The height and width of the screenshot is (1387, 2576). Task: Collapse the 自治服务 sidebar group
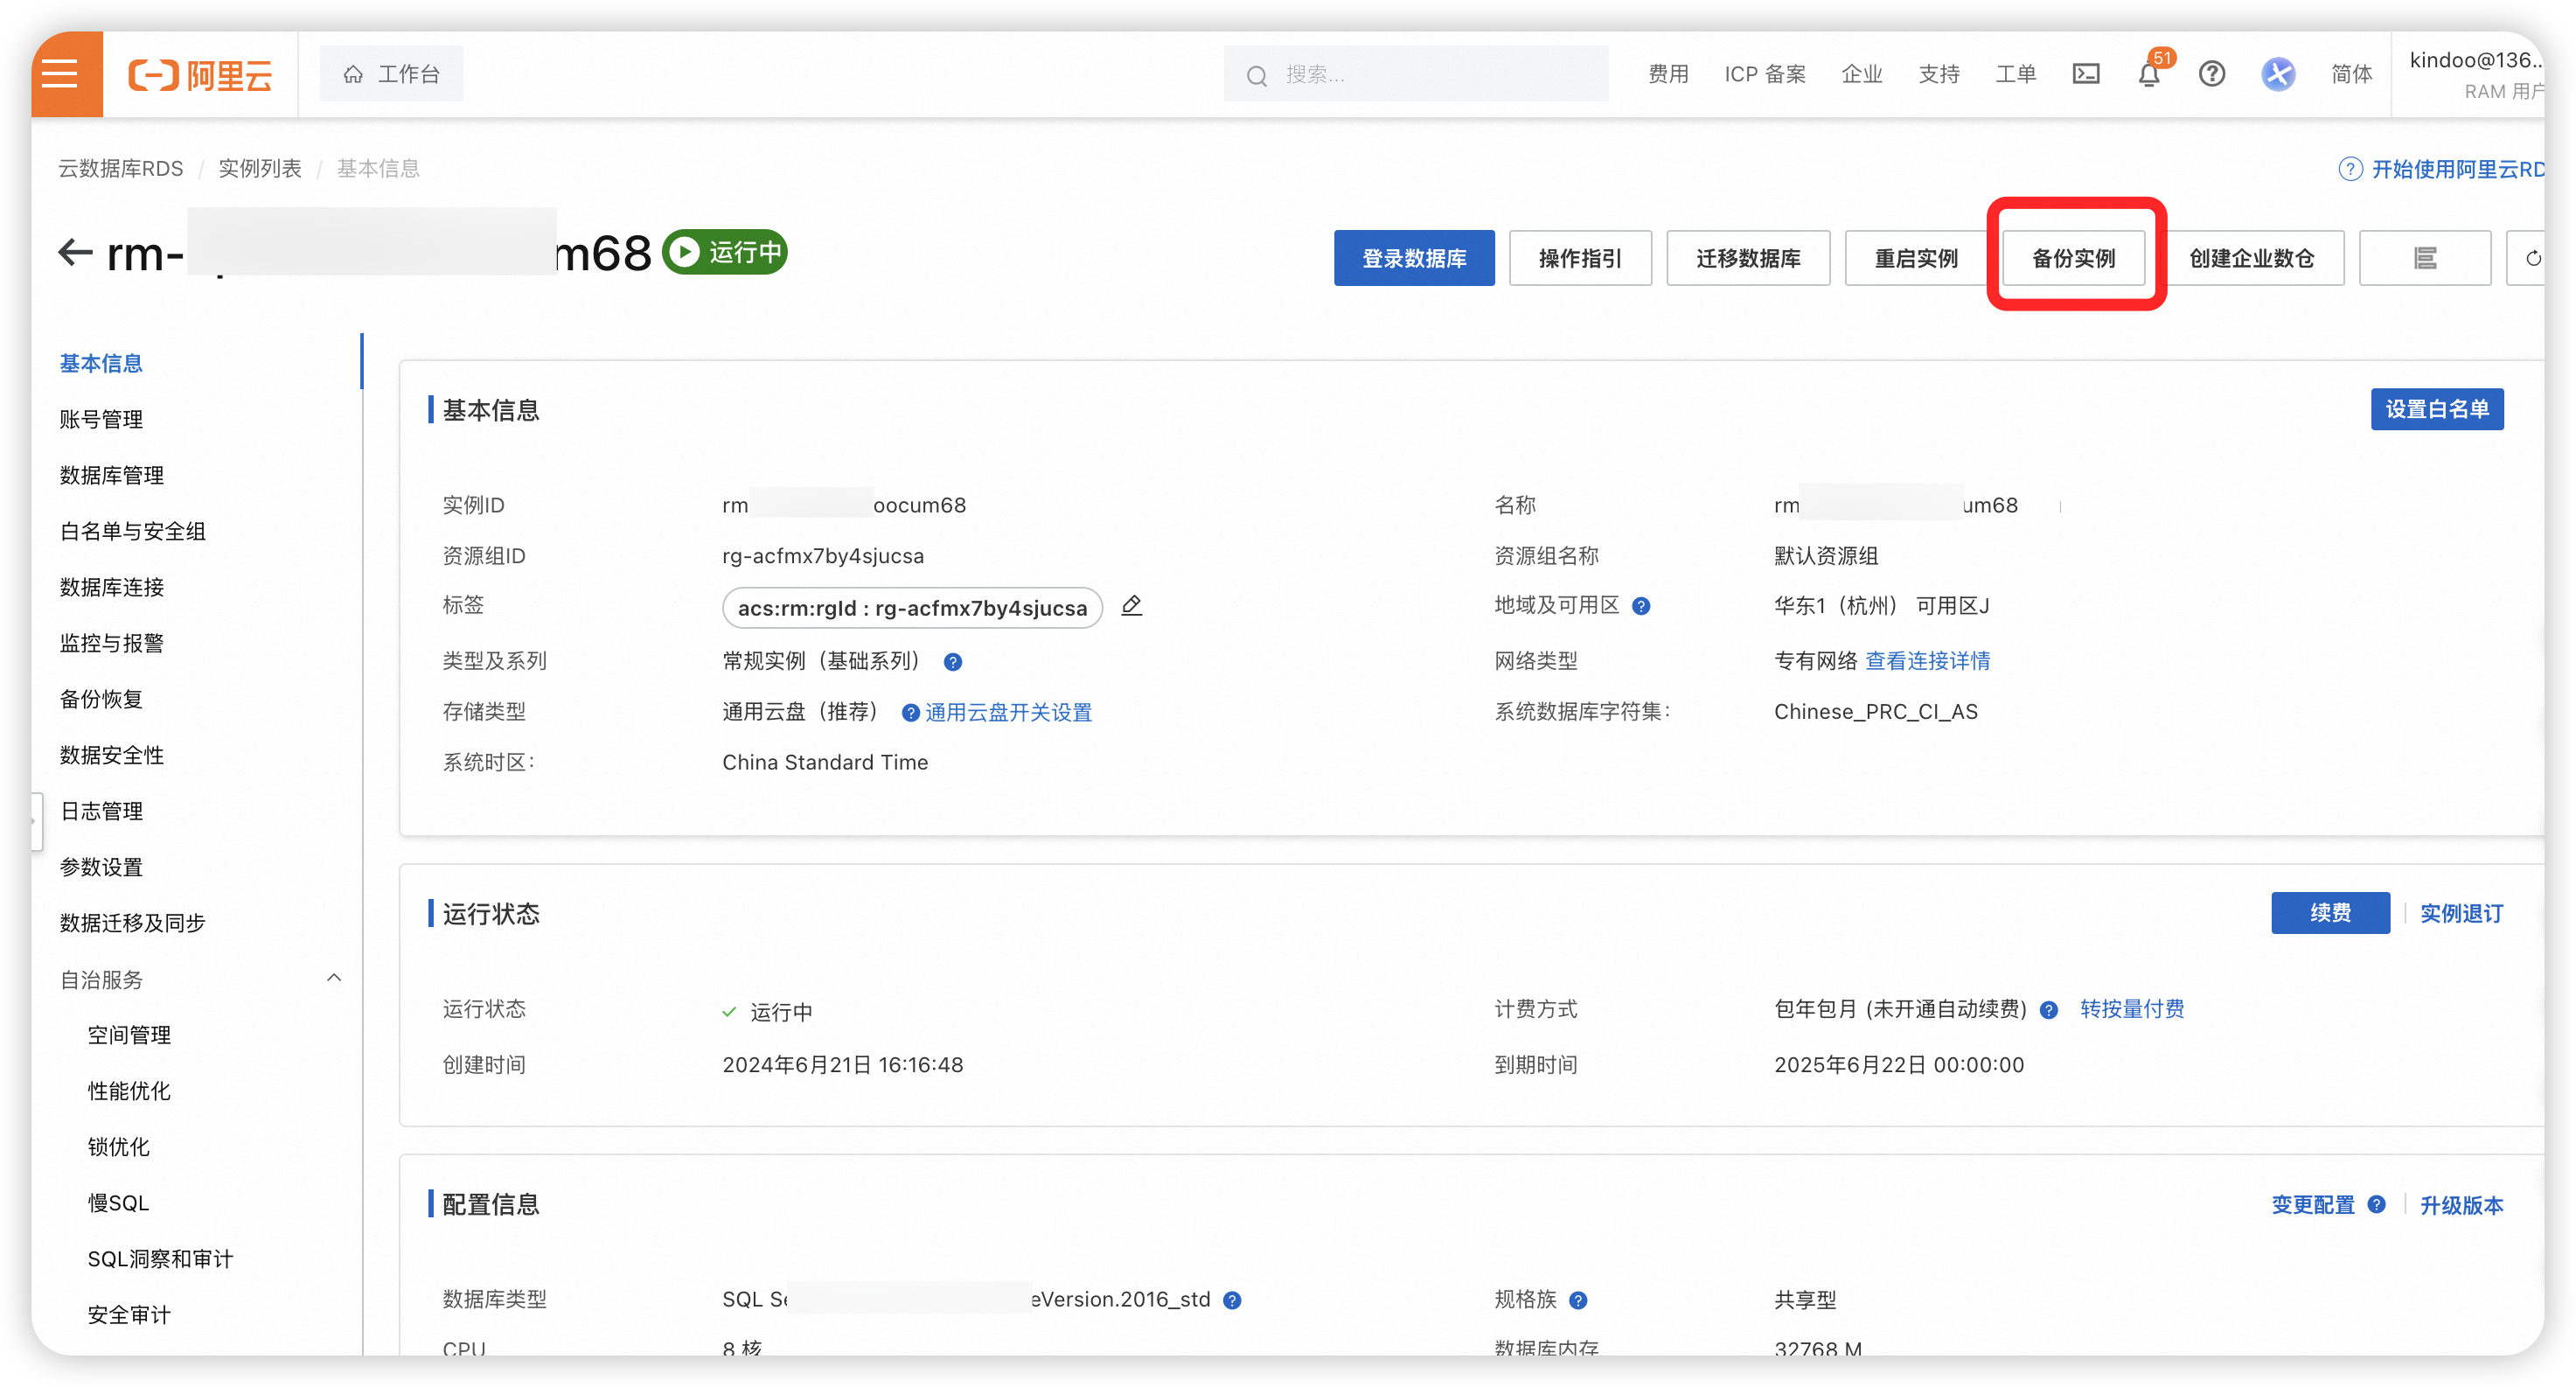click(334, 978)
